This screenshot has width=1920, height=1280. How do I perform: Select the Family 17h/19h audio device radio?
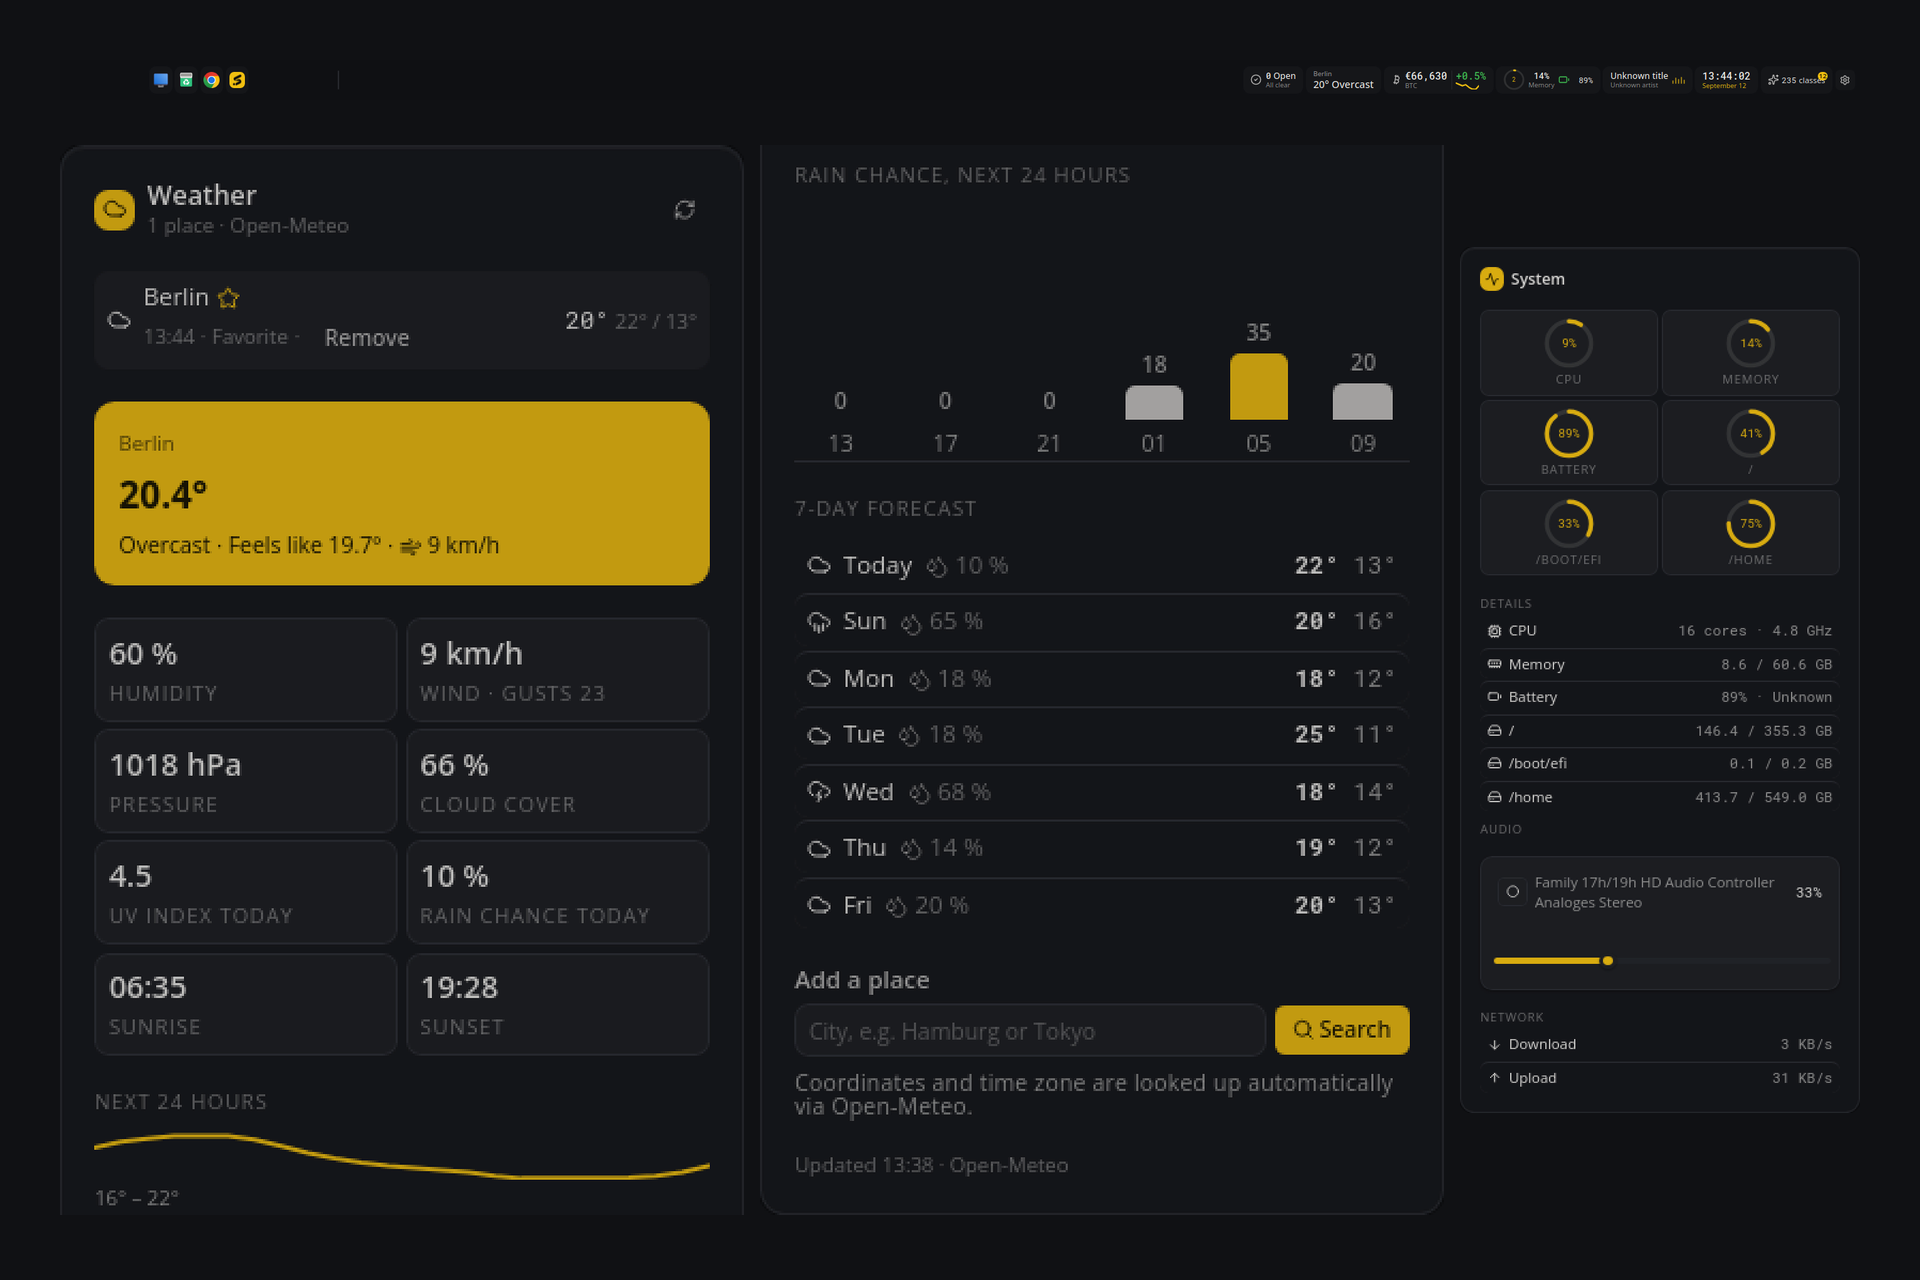click(1512, 892)
